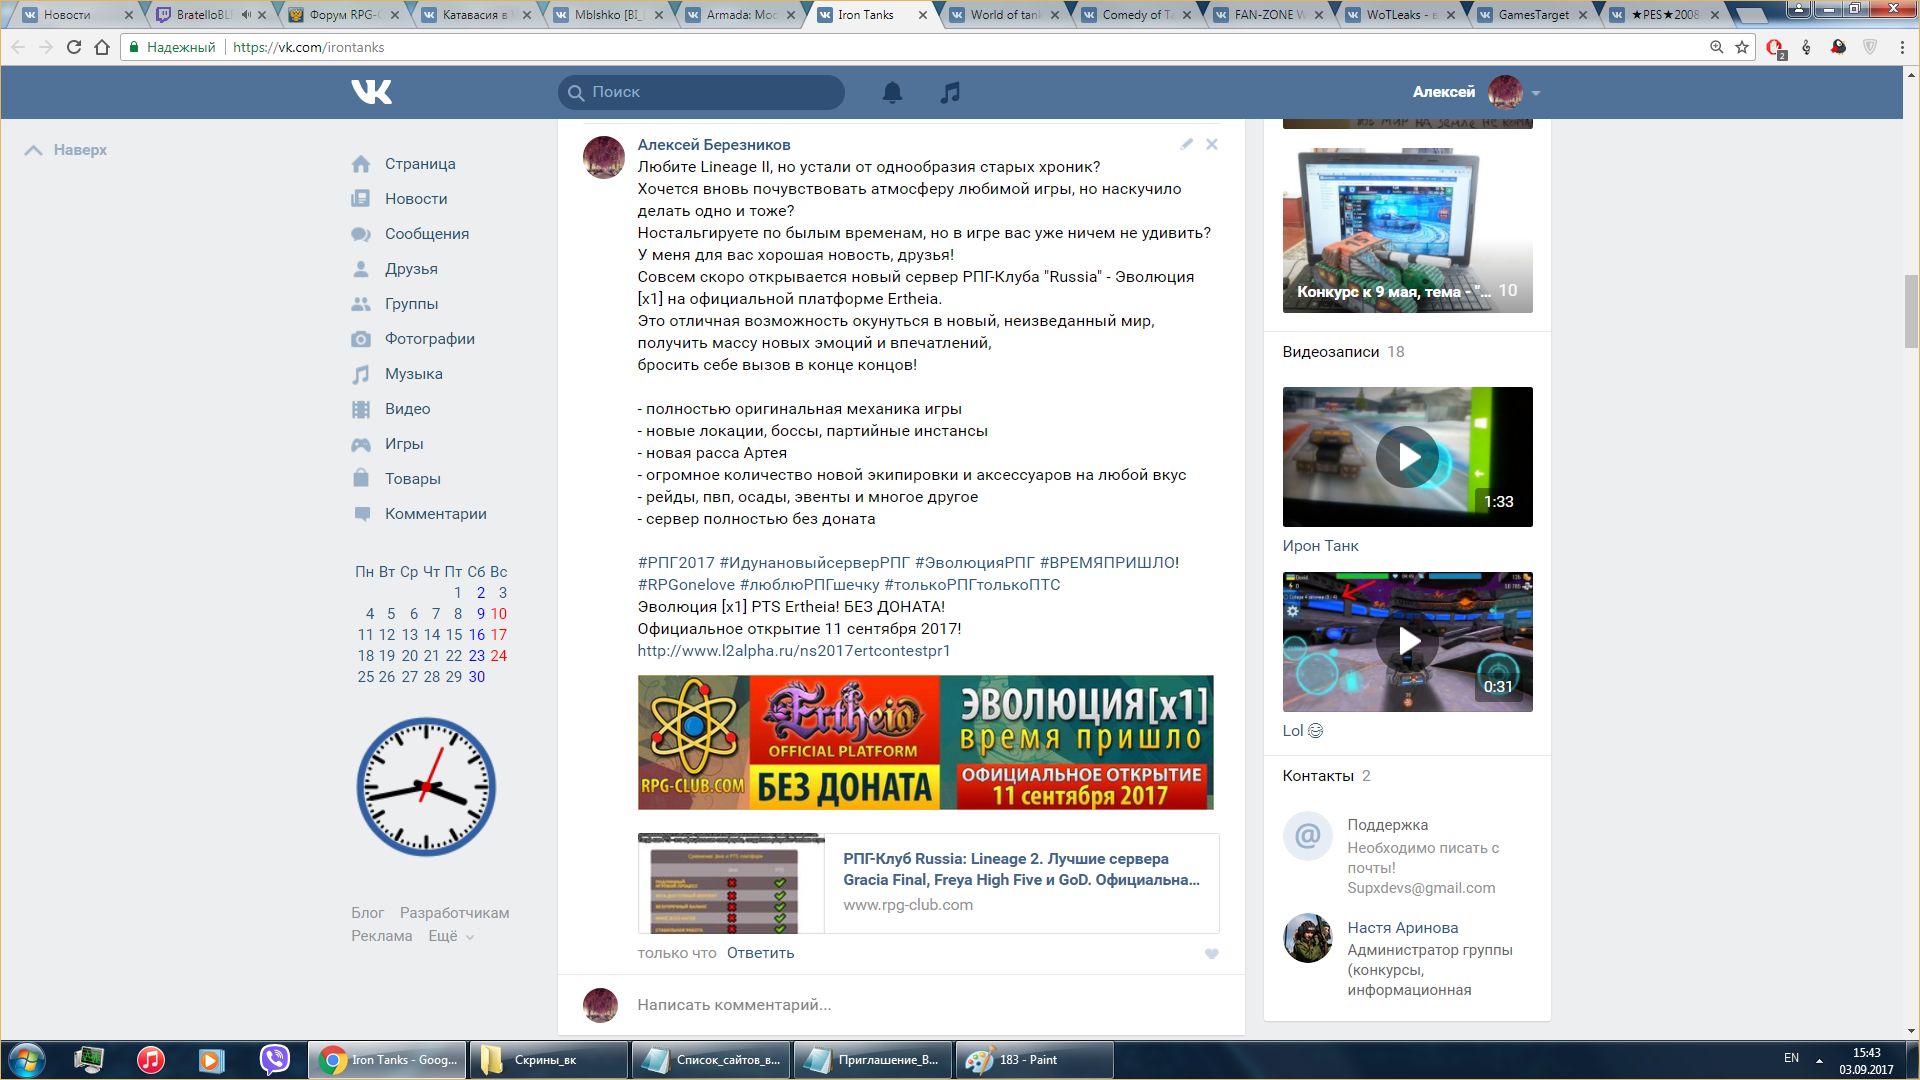This screenshot has height=1080, width=1920.
Task: Switch to World of tanks tab
Action: pos(1005,15)
